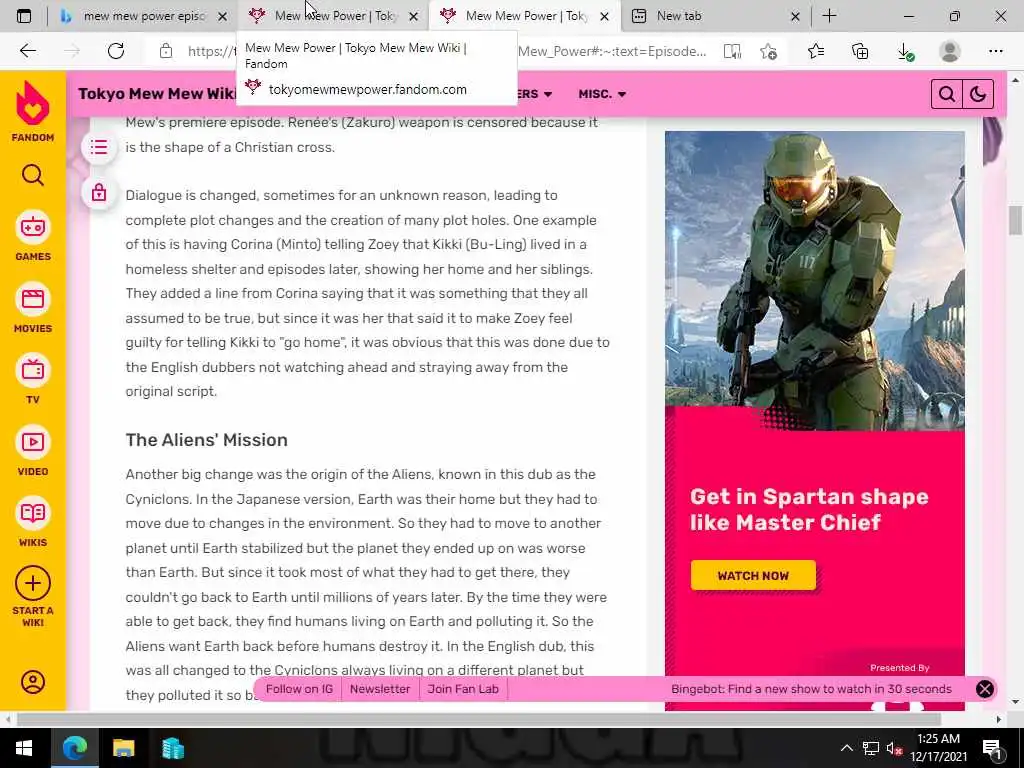This screenshot has height=768, width=1024.
Task: Open the table of contents list icon
Action: (x=99, y=147)
